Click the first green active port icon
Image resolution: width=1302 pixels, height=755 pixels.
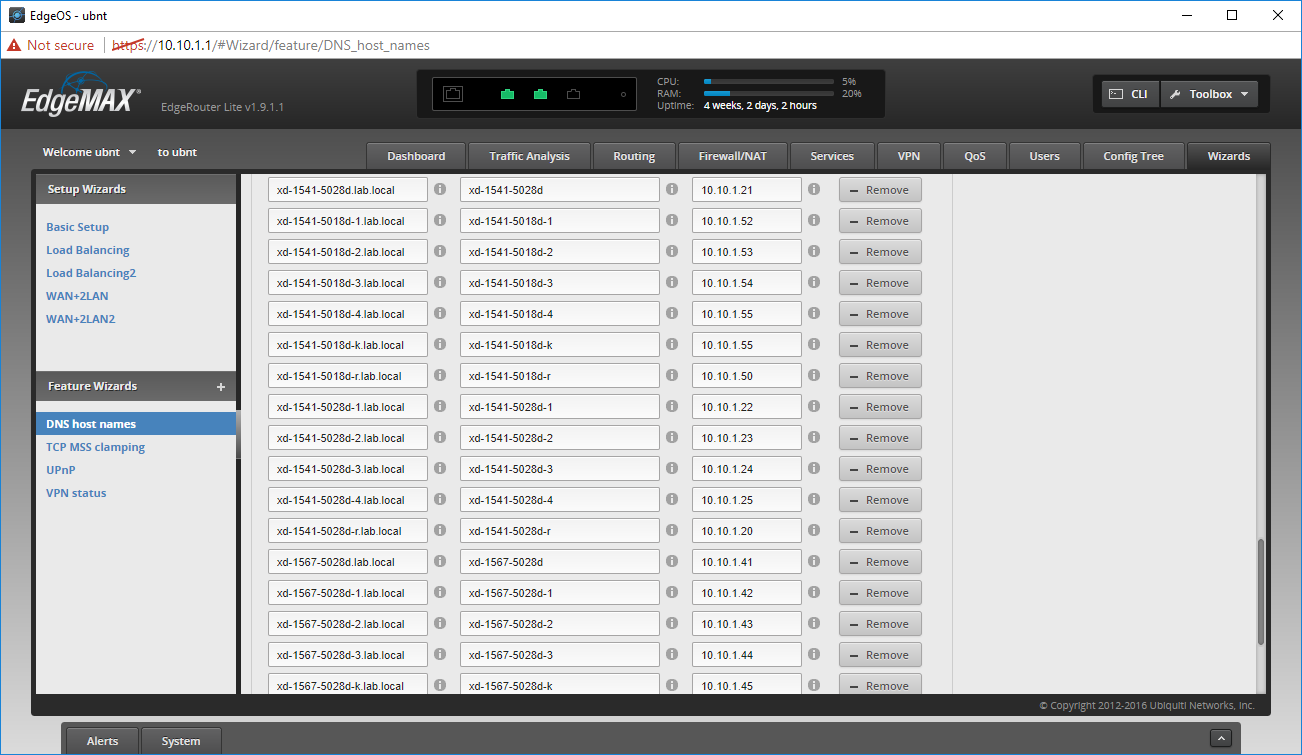[x=507, y=94]
